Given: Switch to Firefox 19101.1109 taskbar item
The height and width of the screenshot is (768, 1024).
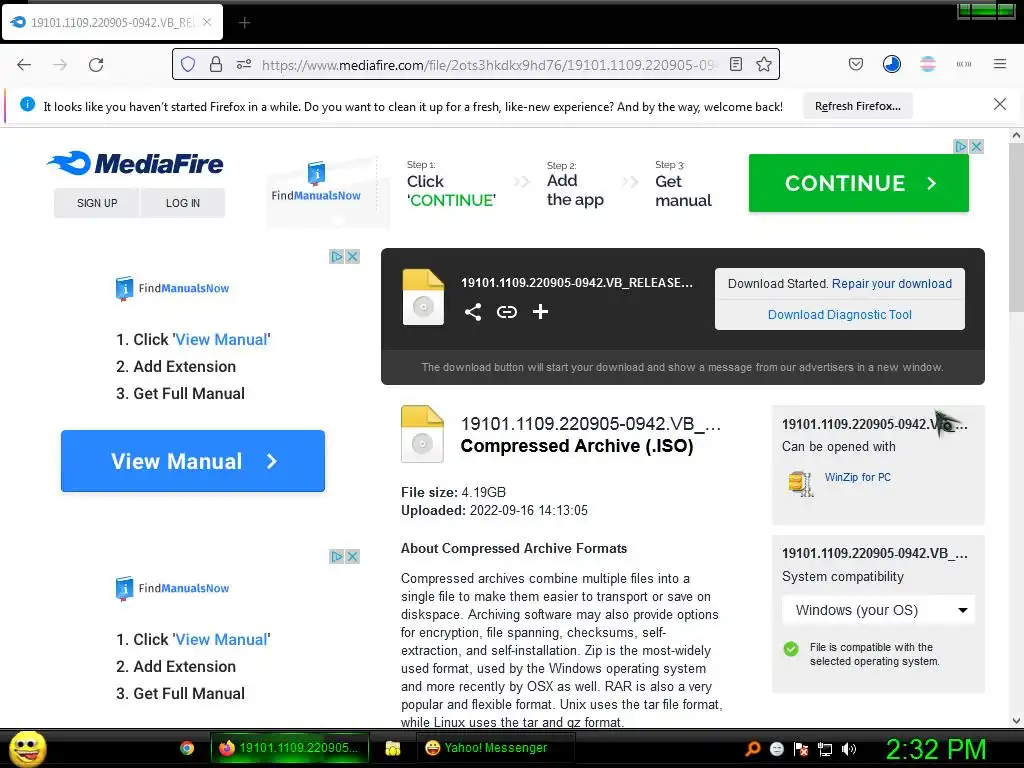Looking at the screenshot, I should click(290, 748).
